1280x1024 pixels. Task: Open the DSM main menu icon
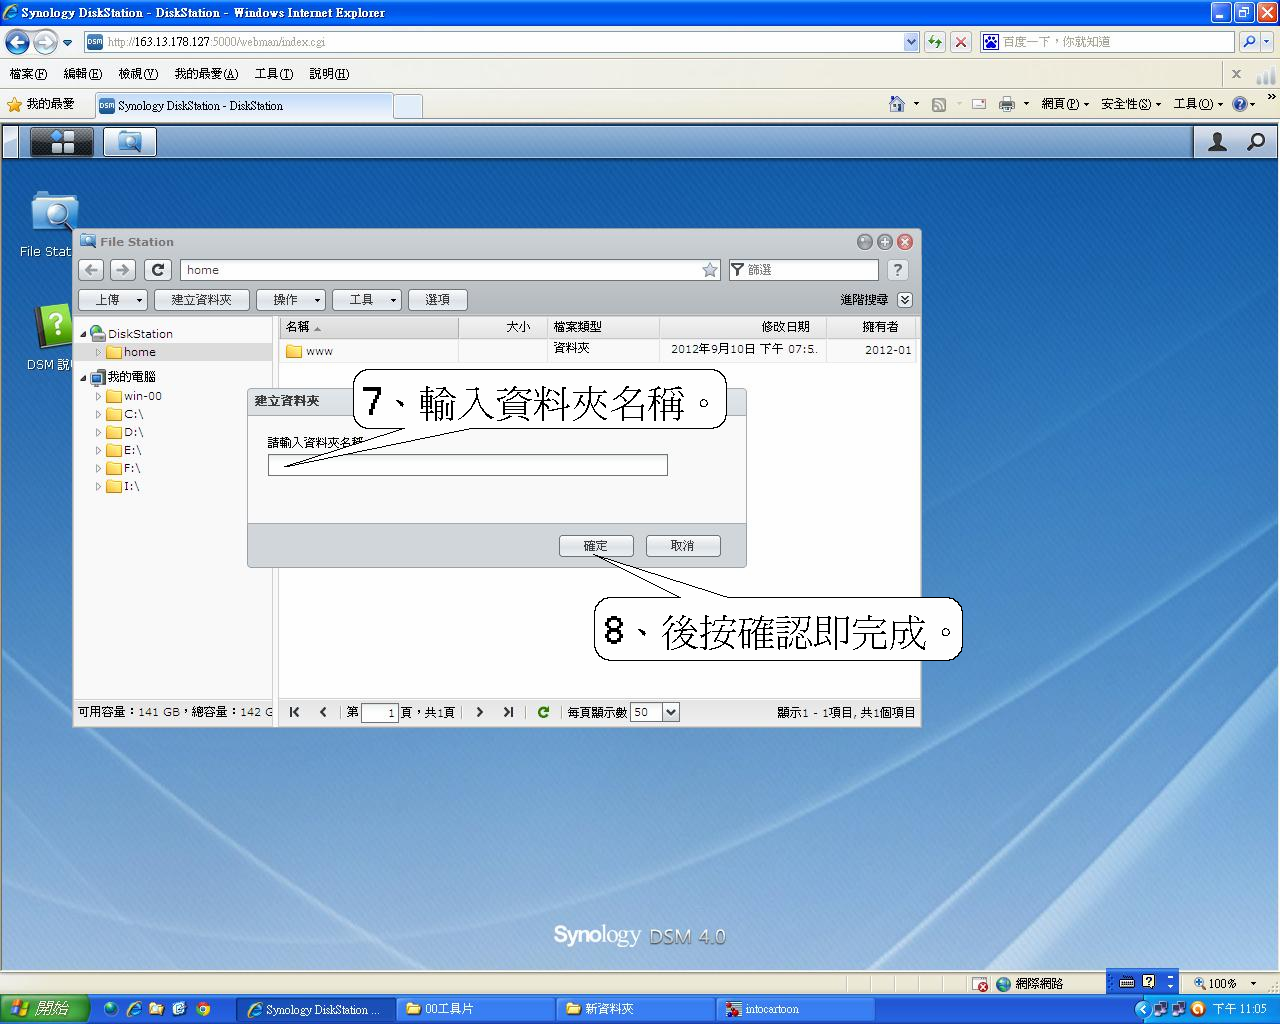coord(62,142)
